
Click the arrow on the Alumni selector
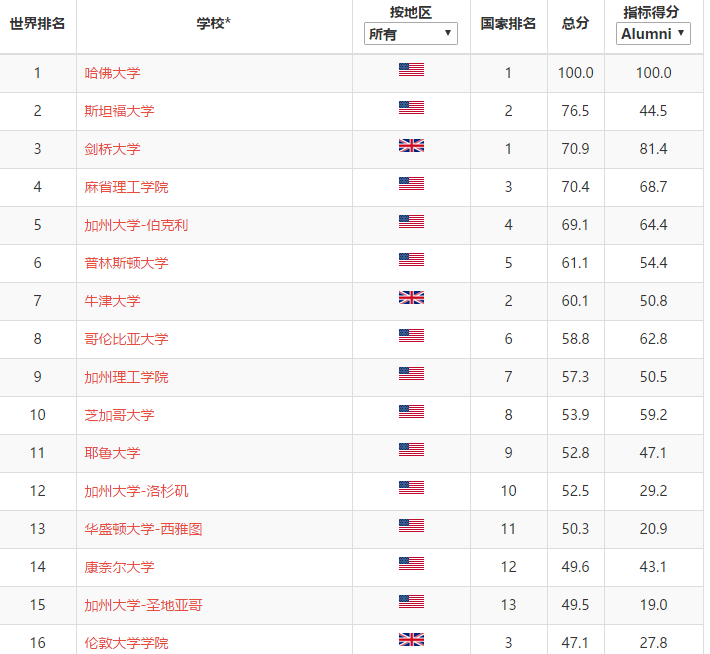(681, 33)
